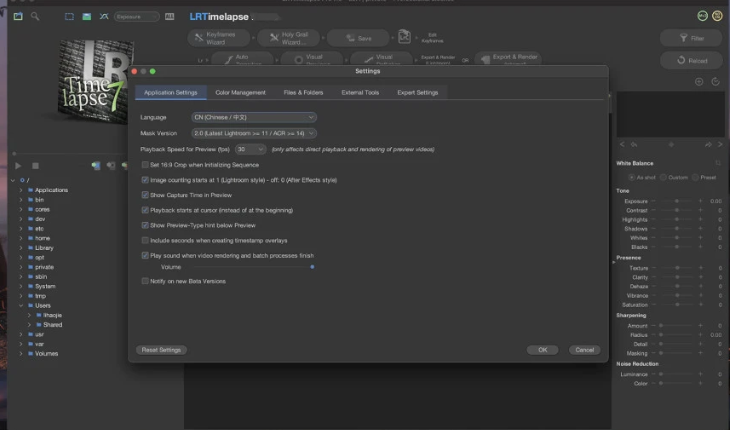Viewport: 730px width, 430px height.
Task: Click the icon right of Exposure dropdown
Action: pos(169,16)
